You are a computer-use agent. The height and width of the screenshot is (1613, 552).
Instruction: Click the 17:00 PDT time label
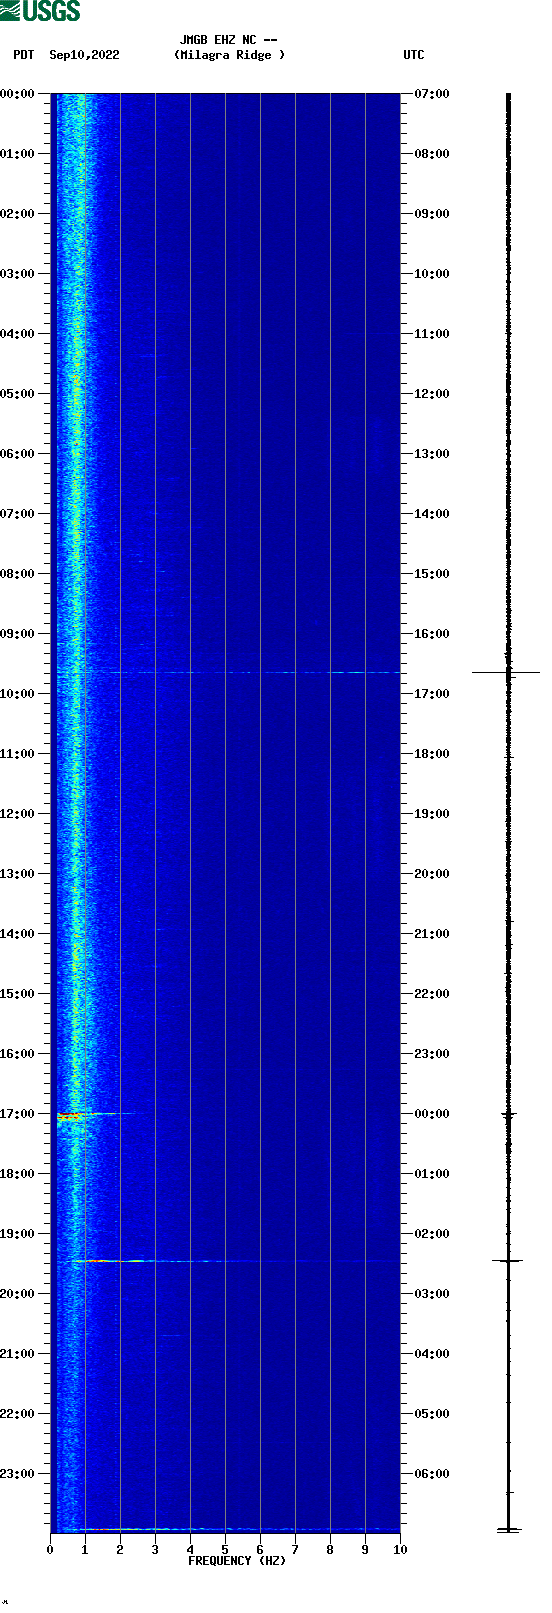[x=17, y=1114]
